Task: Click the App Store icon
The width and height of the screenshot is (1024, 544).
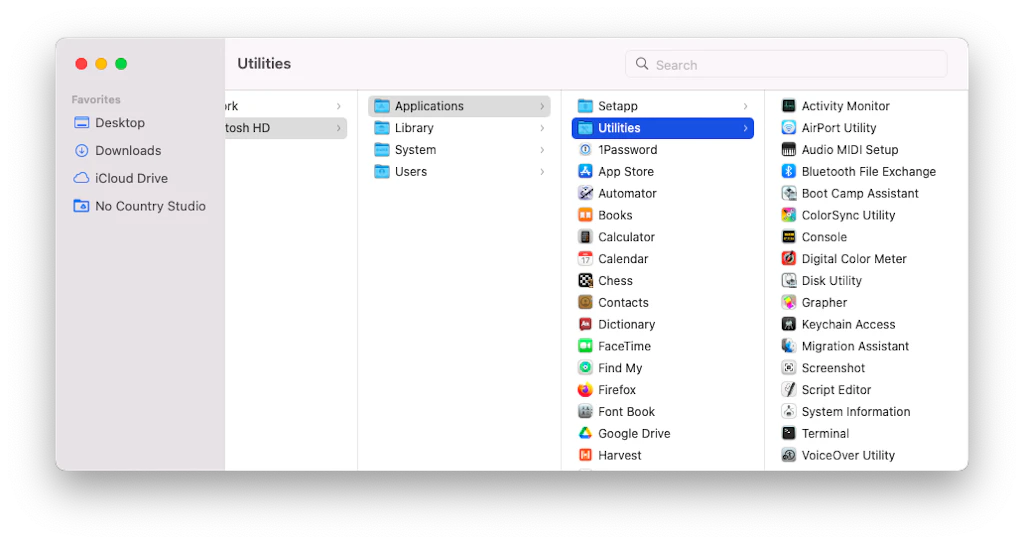Action: click(585, 172)
